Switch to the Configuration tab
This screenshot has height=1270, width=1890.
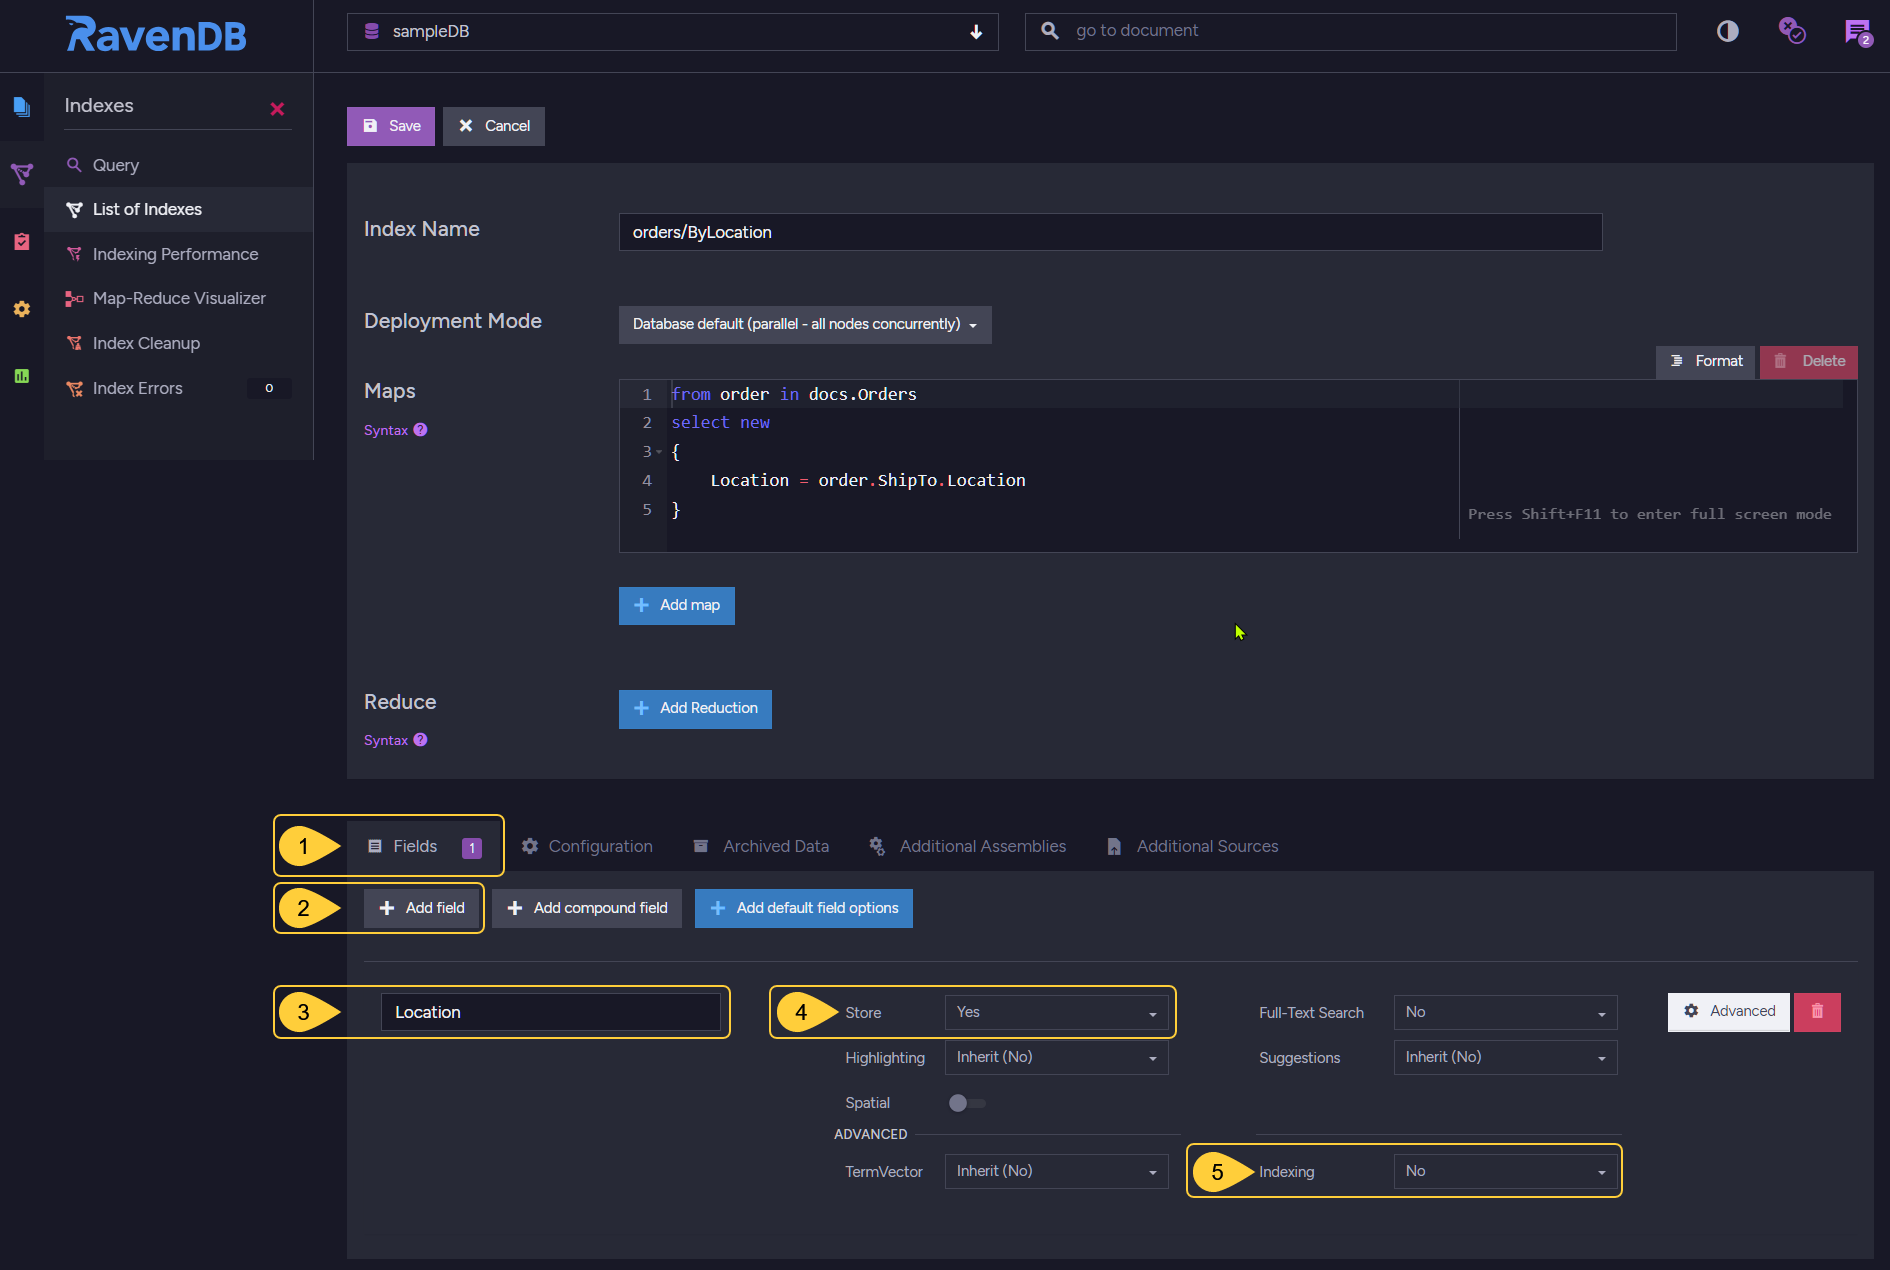click(587, 847)
